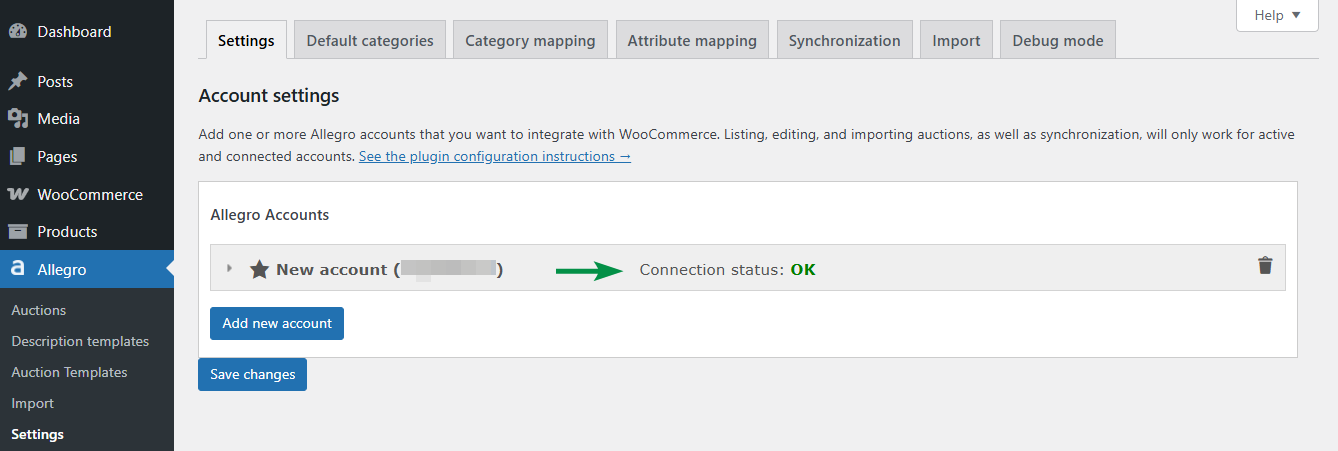Click the Save changes button
The image size is (1338, 451).
252,374
